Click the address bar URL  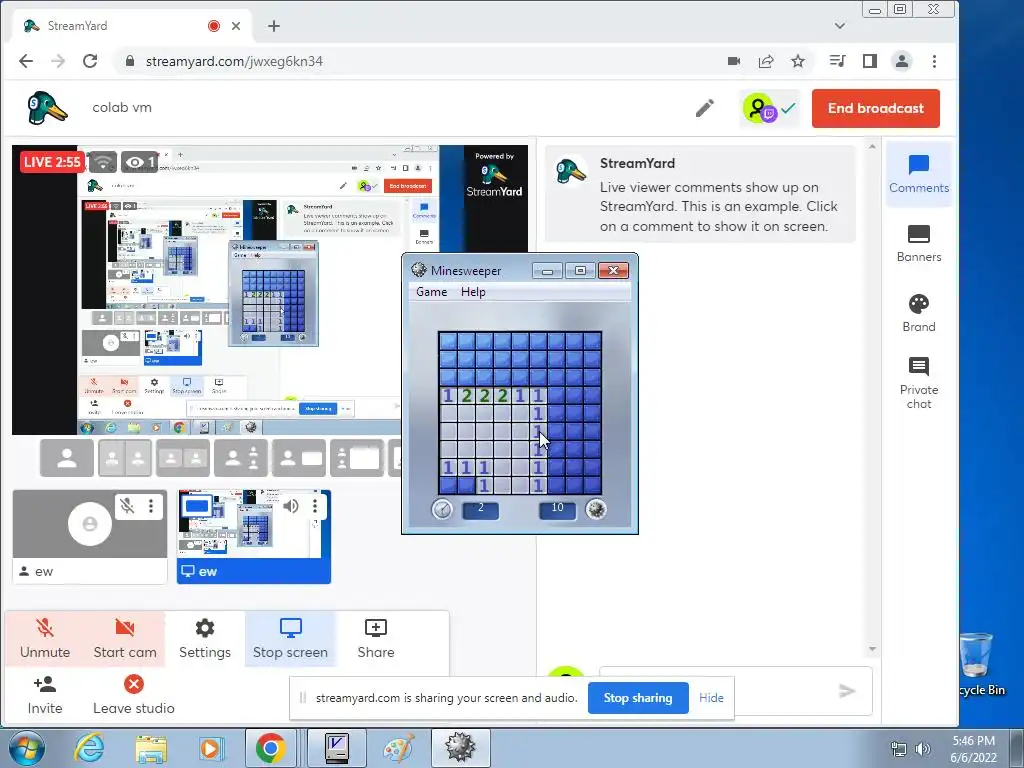point(234,61)
